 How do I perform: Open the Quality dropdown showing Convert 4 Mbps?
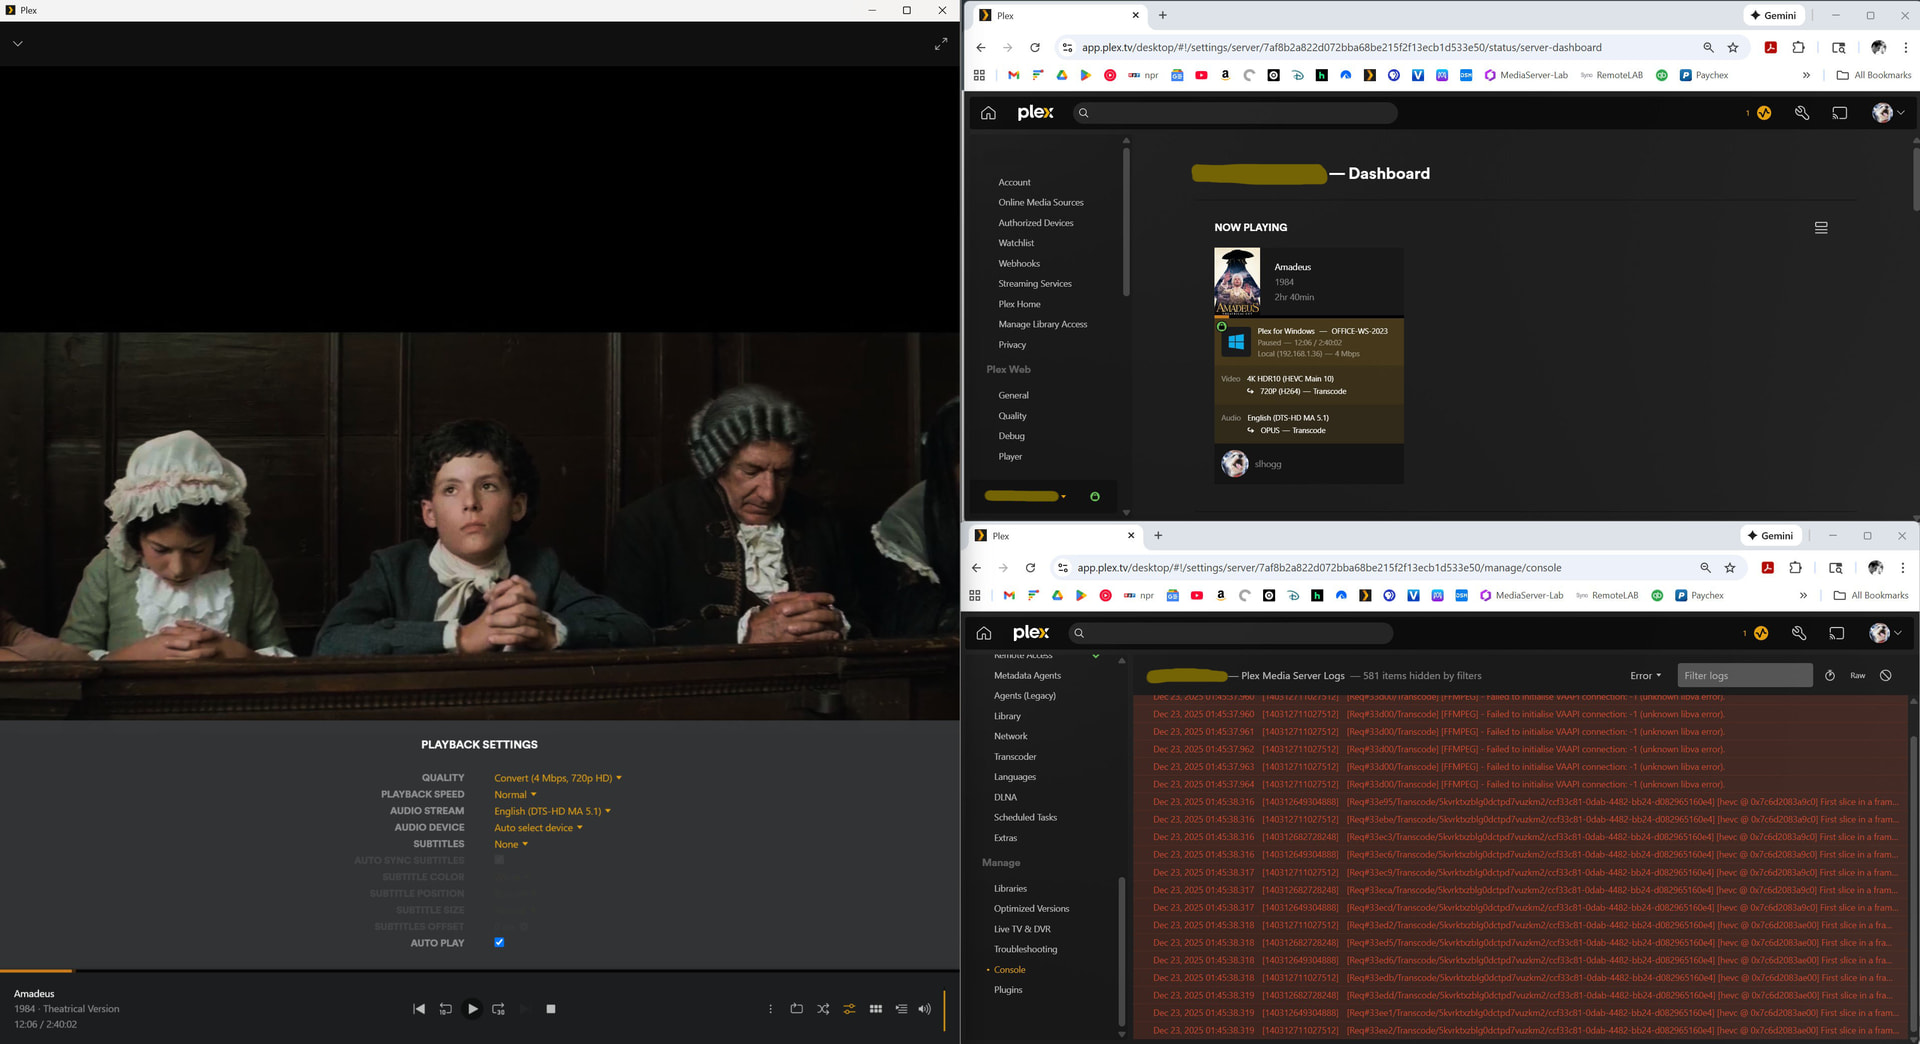coord(558,778)
